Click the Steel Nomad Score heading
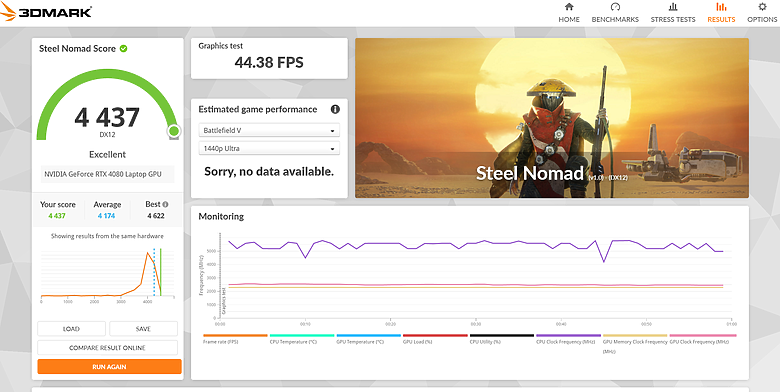 click(77, 48)
